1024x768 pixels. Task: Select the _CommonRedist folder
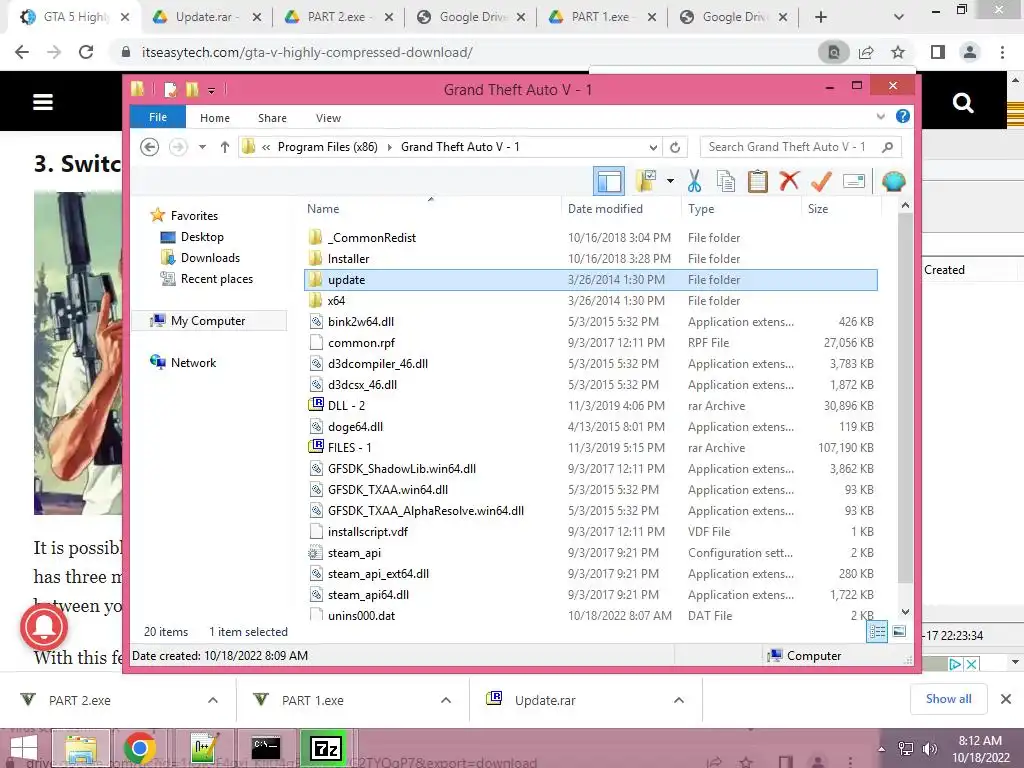click(x=372, y=238)
